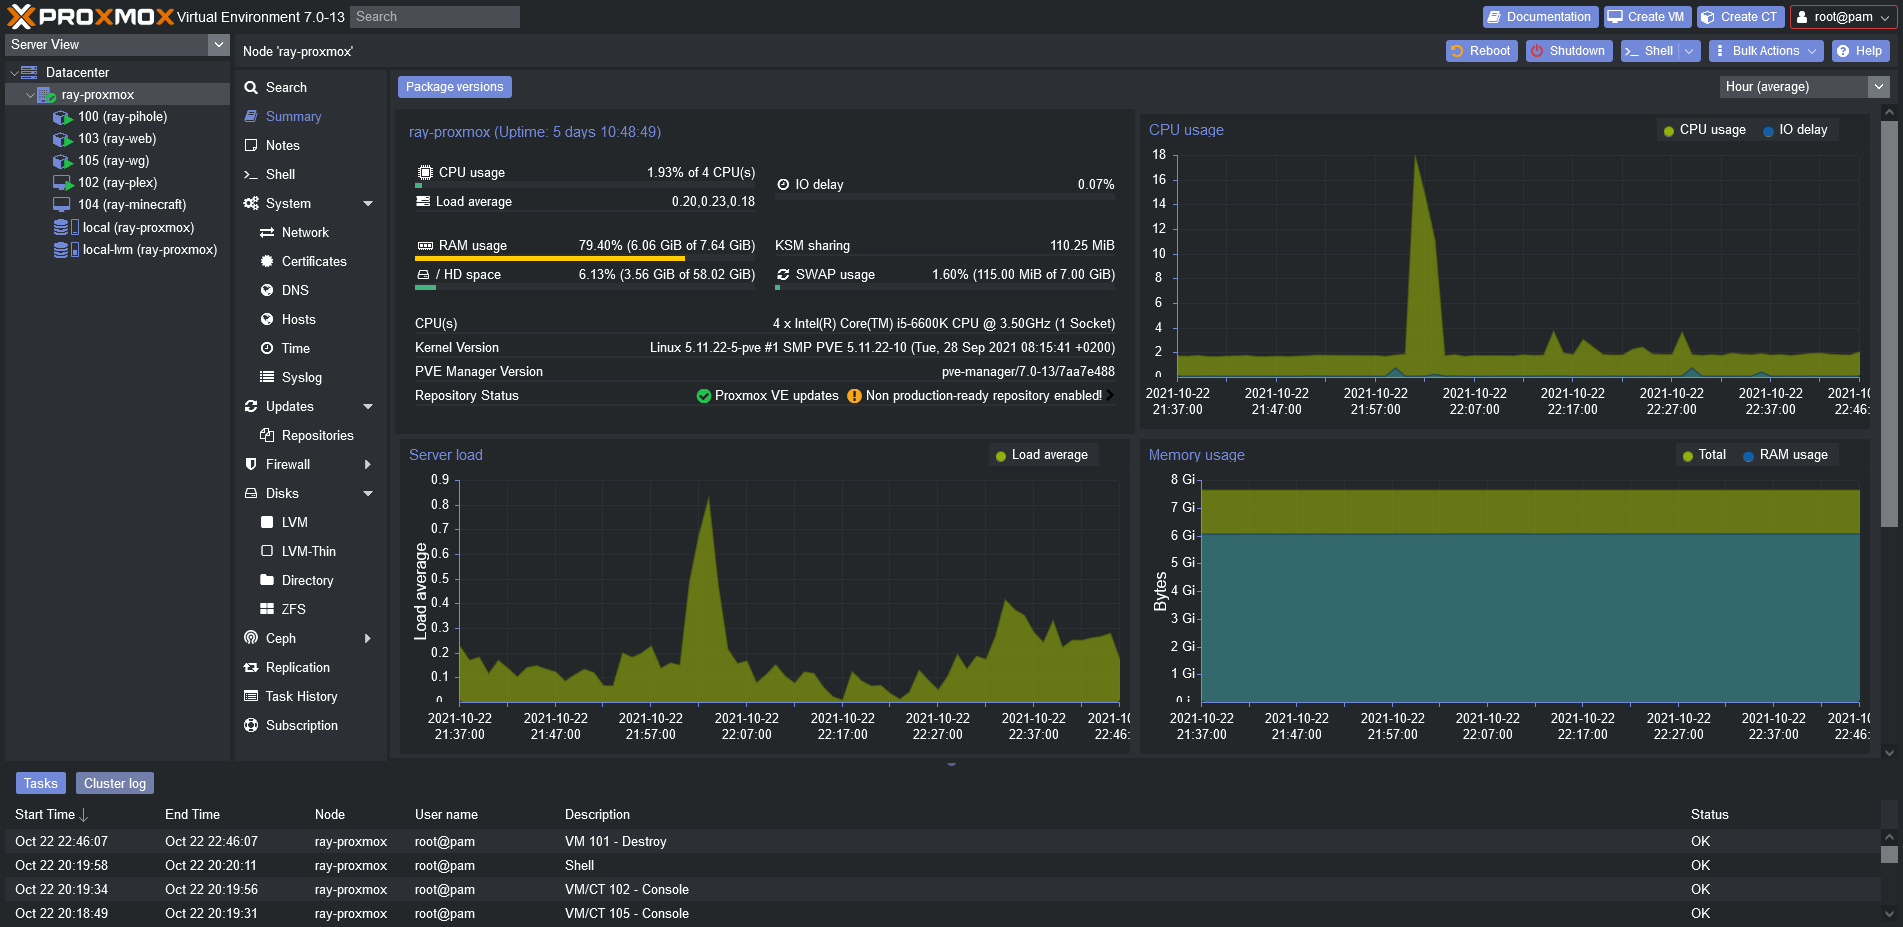Expand the Repository Status details arrow
The width and height of the screenshot is (1903, 927).
1110,395
